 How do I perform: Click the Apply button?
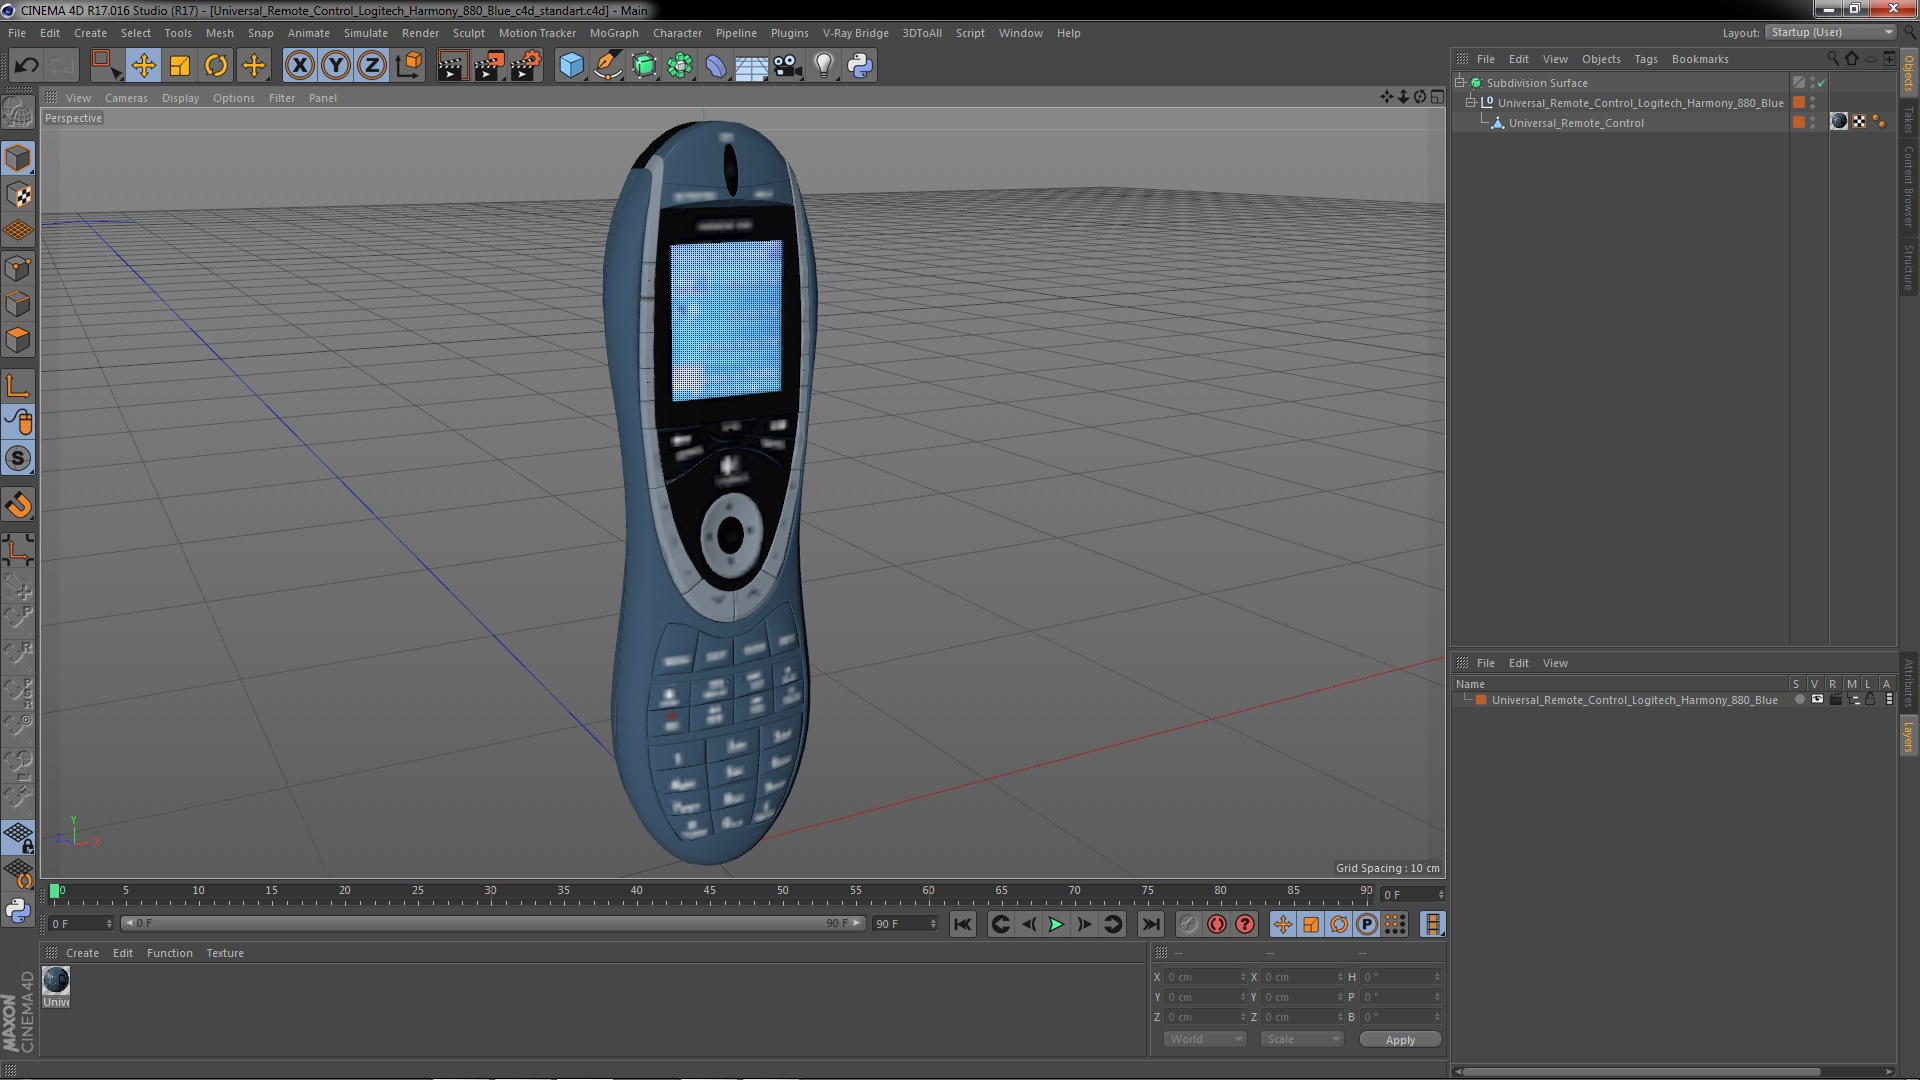1400,1039
